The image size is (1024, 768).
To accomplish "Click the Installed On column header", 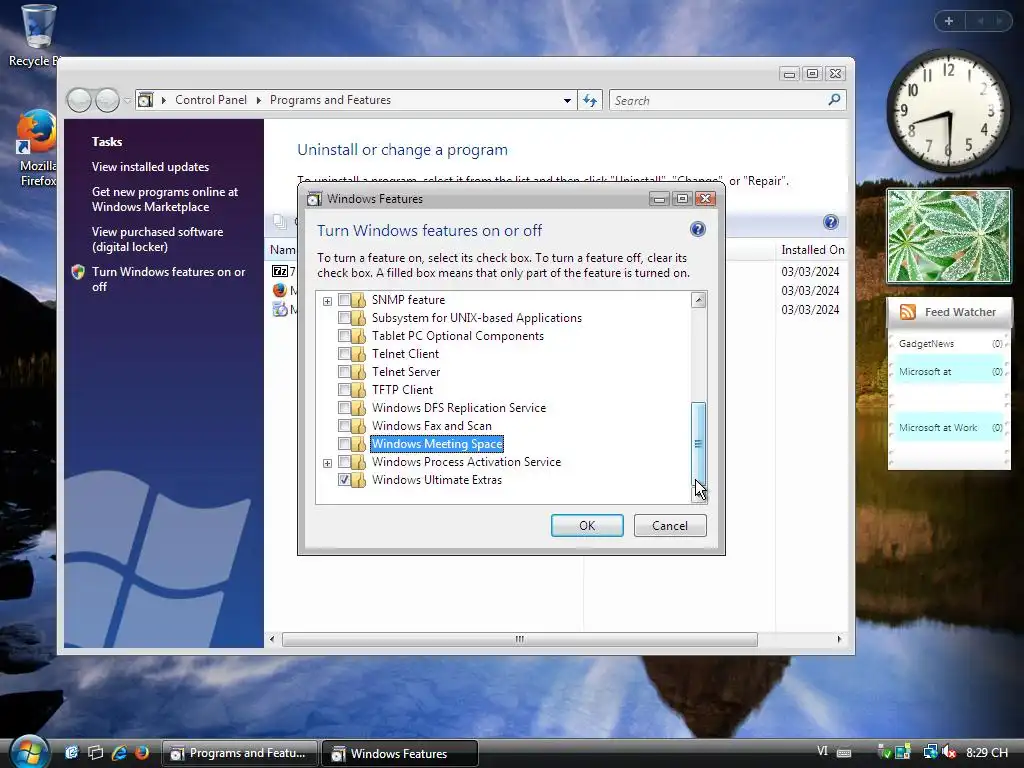I will click(x=812, y=250).
